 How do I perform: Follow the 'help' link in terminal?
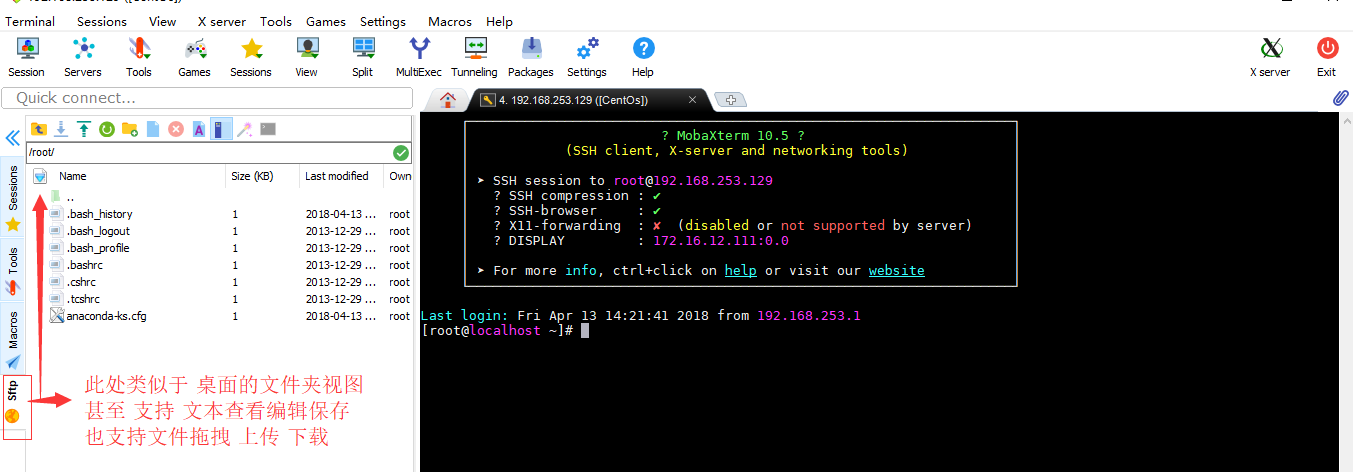pyautogui.click(x=740, y=271)
